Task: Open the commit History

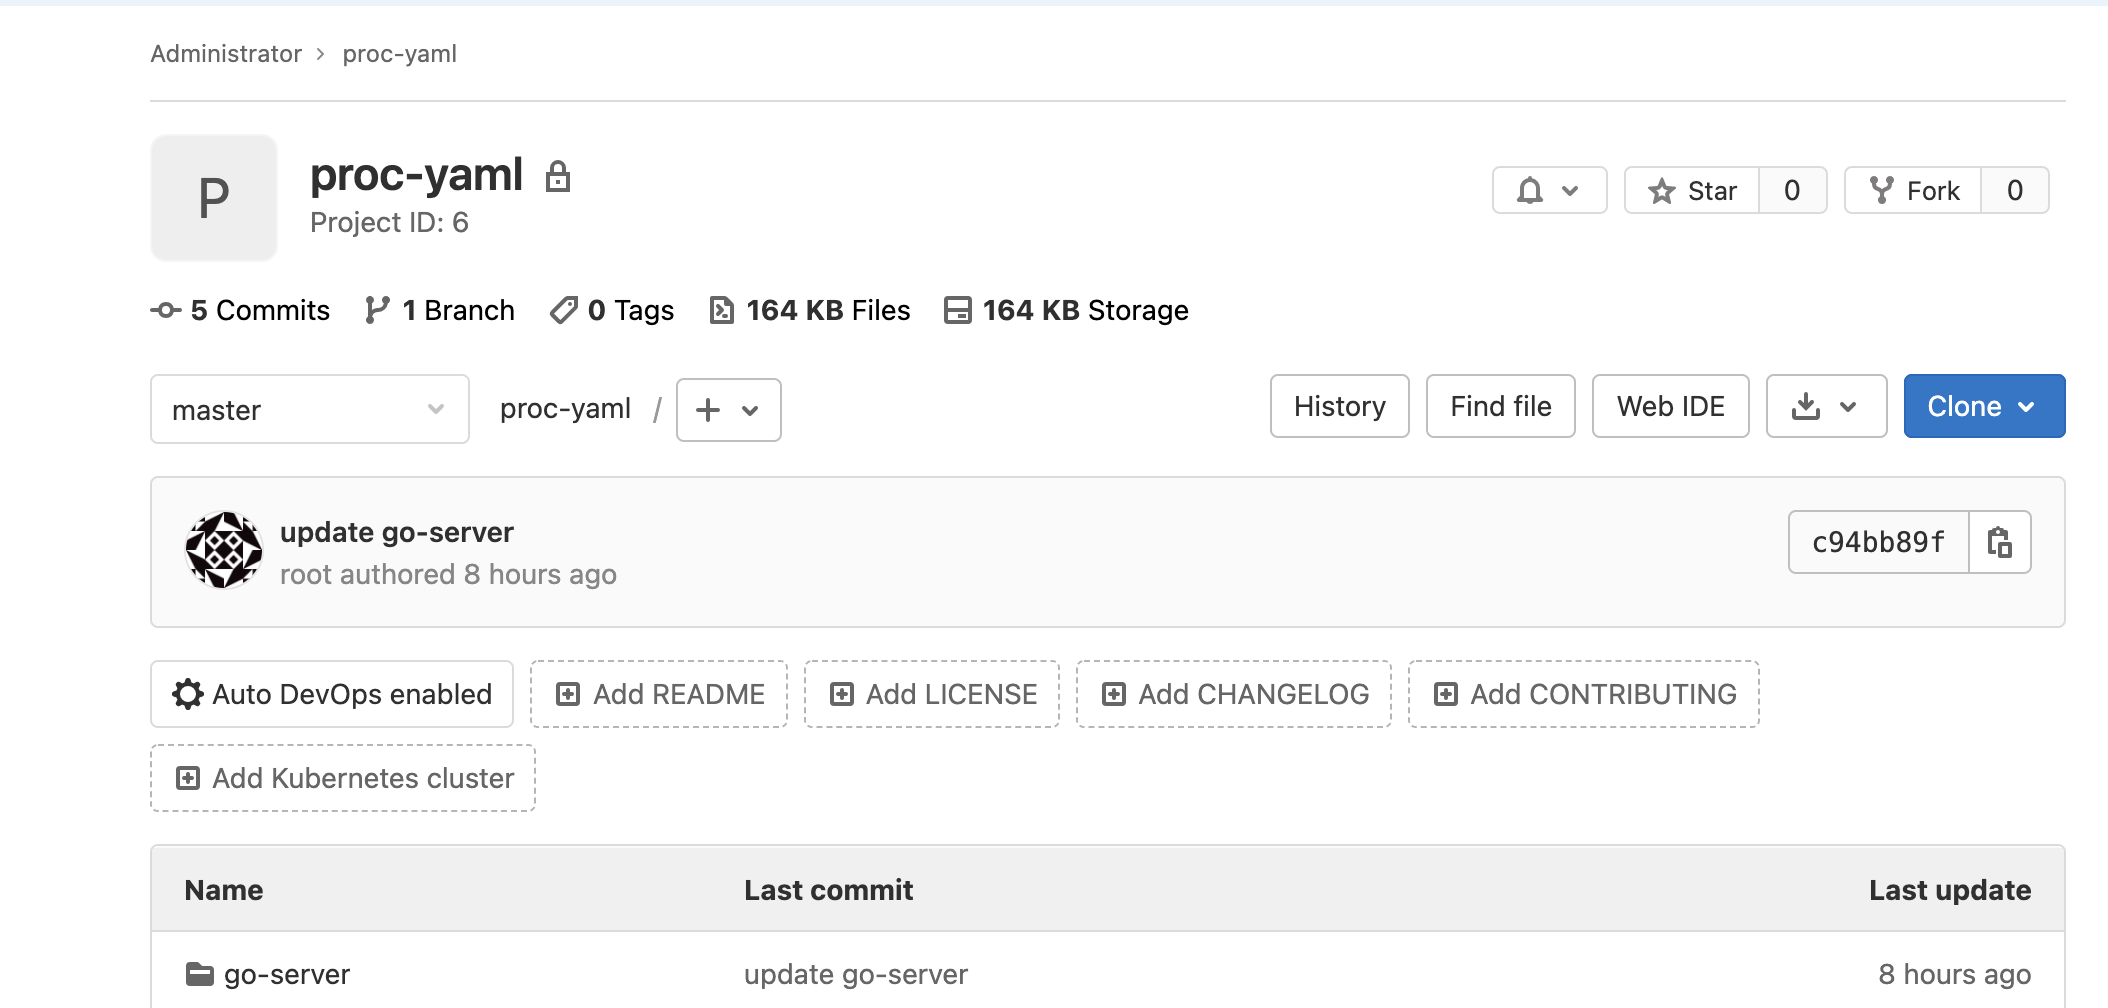Action: pyautogui.click(x=1339, y=406)
